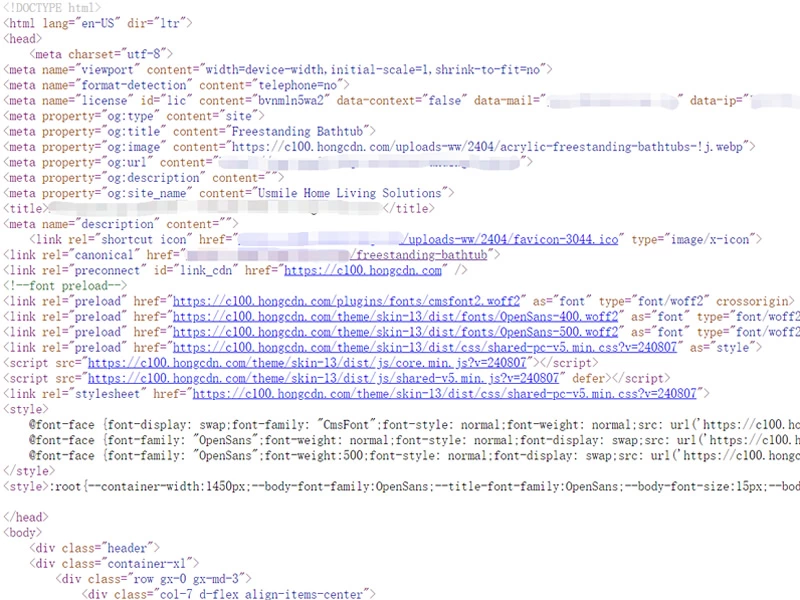Screen dimensions: 800x600
Task: Click the license content value "bvnmln5wa2"
Action: coord(291,101)
